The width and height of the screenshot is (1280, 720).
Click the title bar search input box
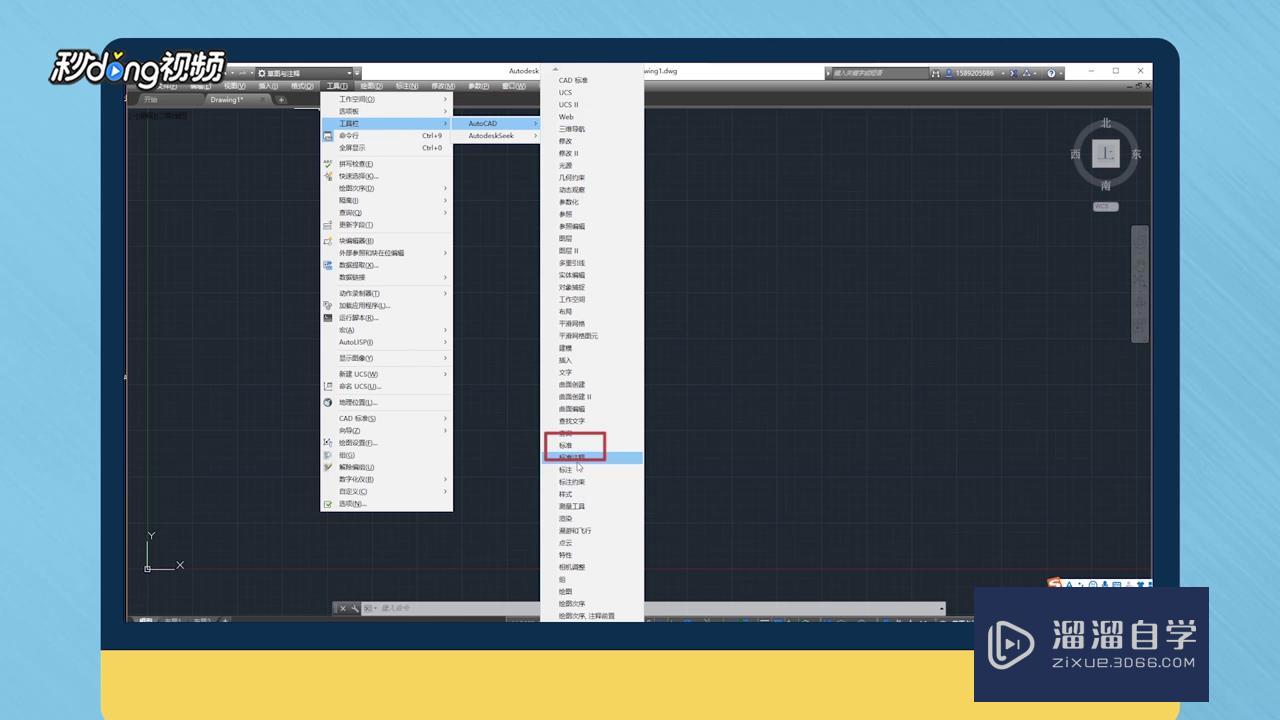coord(878,73)
